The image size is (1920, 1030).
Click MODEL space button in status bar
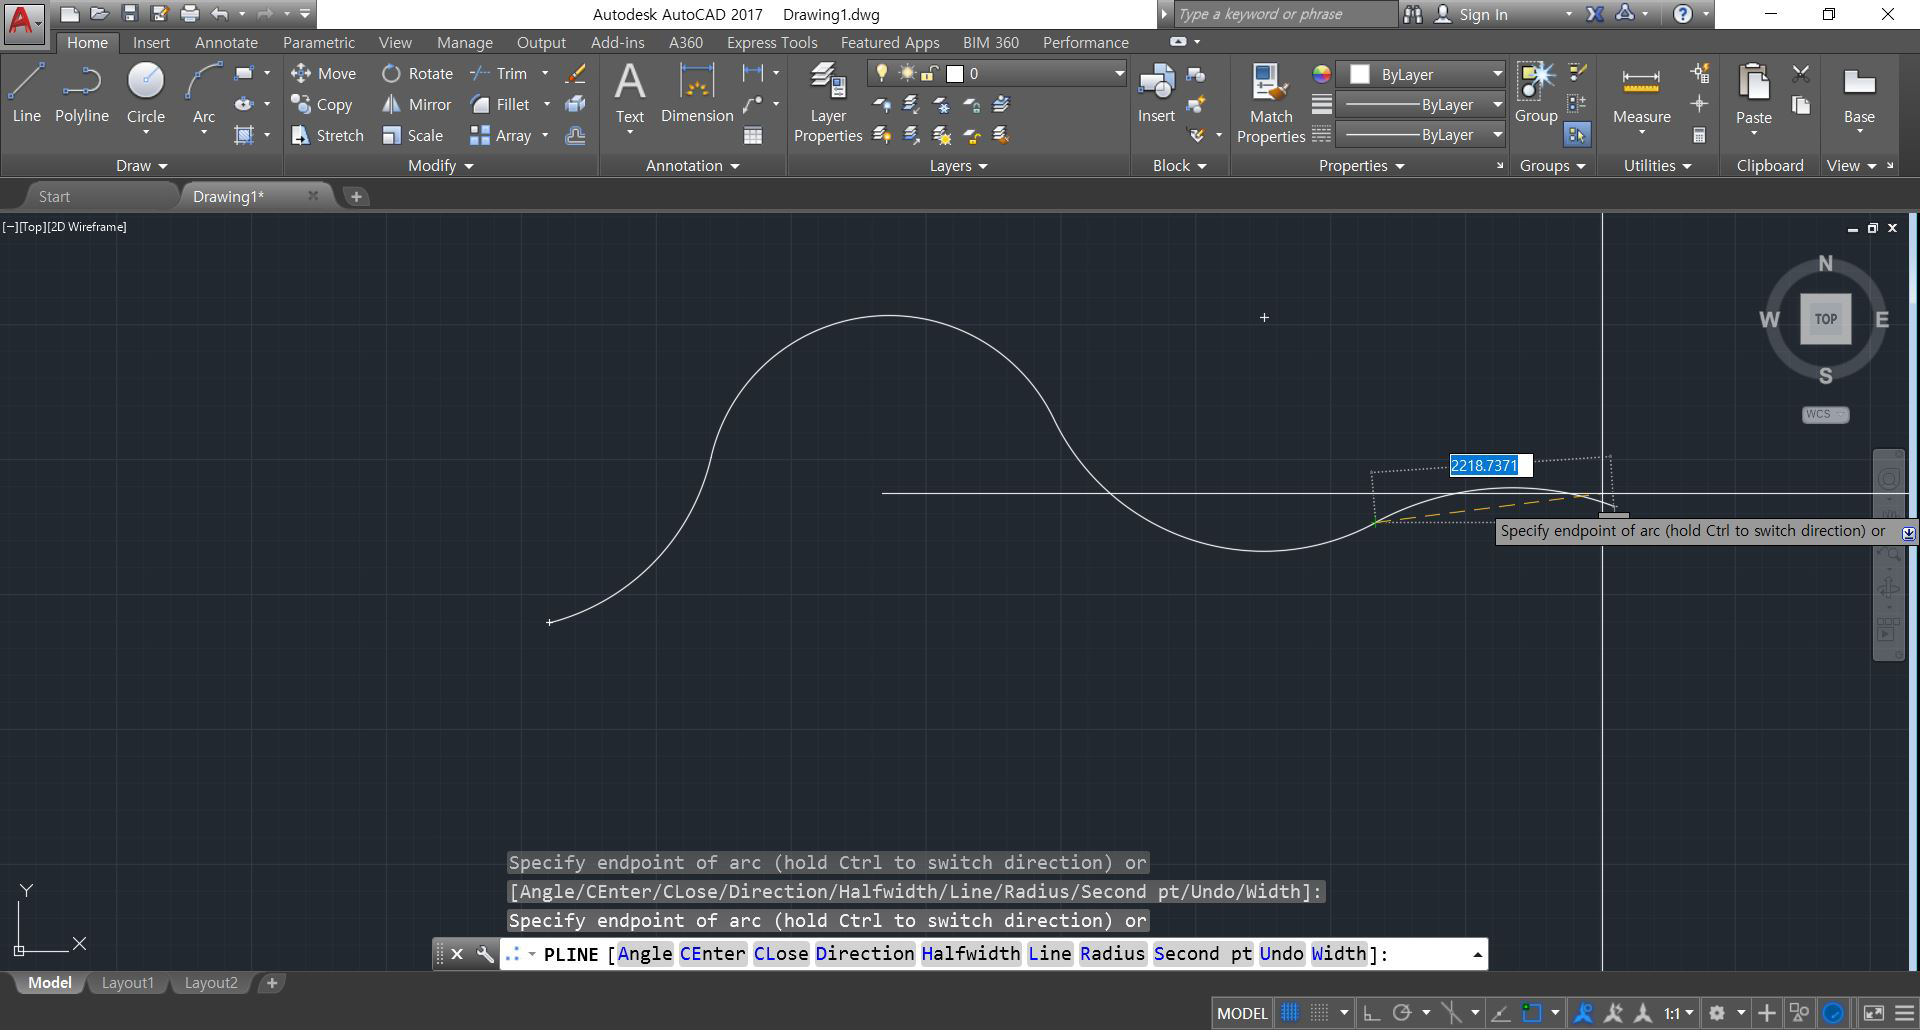1242,1013
